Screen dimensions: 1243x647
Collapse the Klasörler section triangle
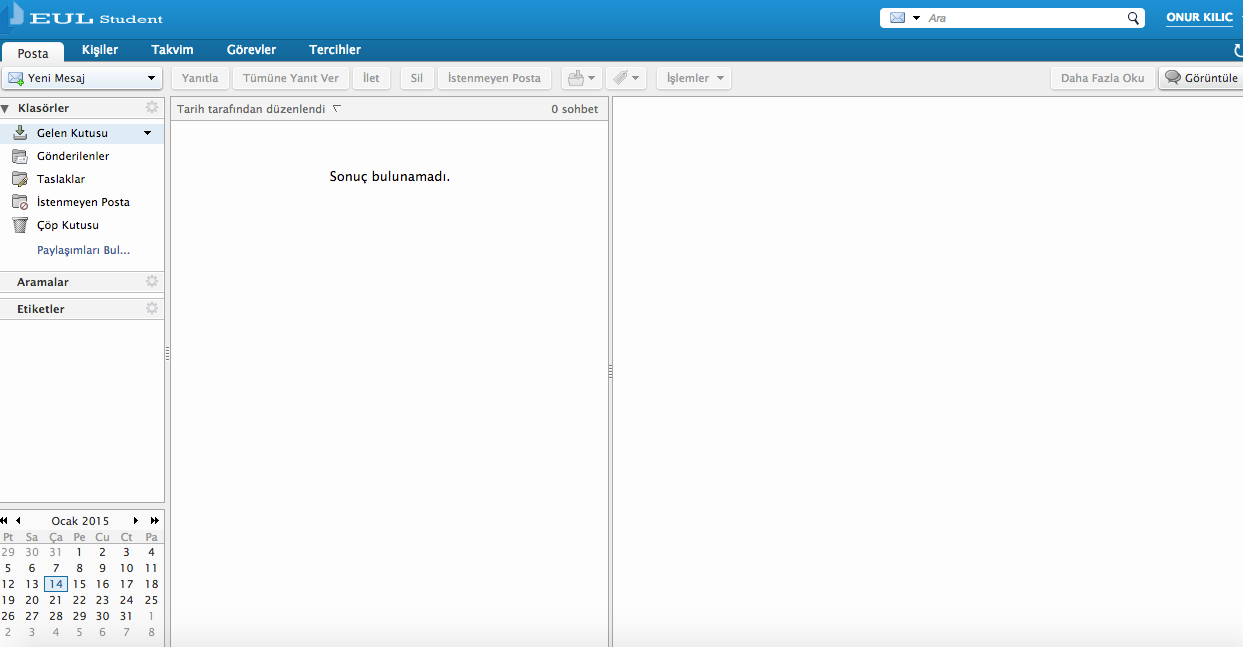click(5, 108)
